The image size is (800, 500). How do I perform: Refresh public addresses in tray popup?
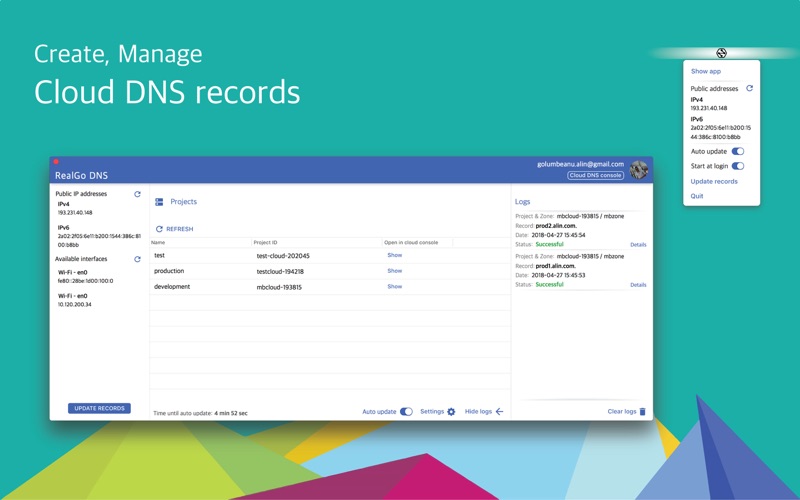pos(749,88)
